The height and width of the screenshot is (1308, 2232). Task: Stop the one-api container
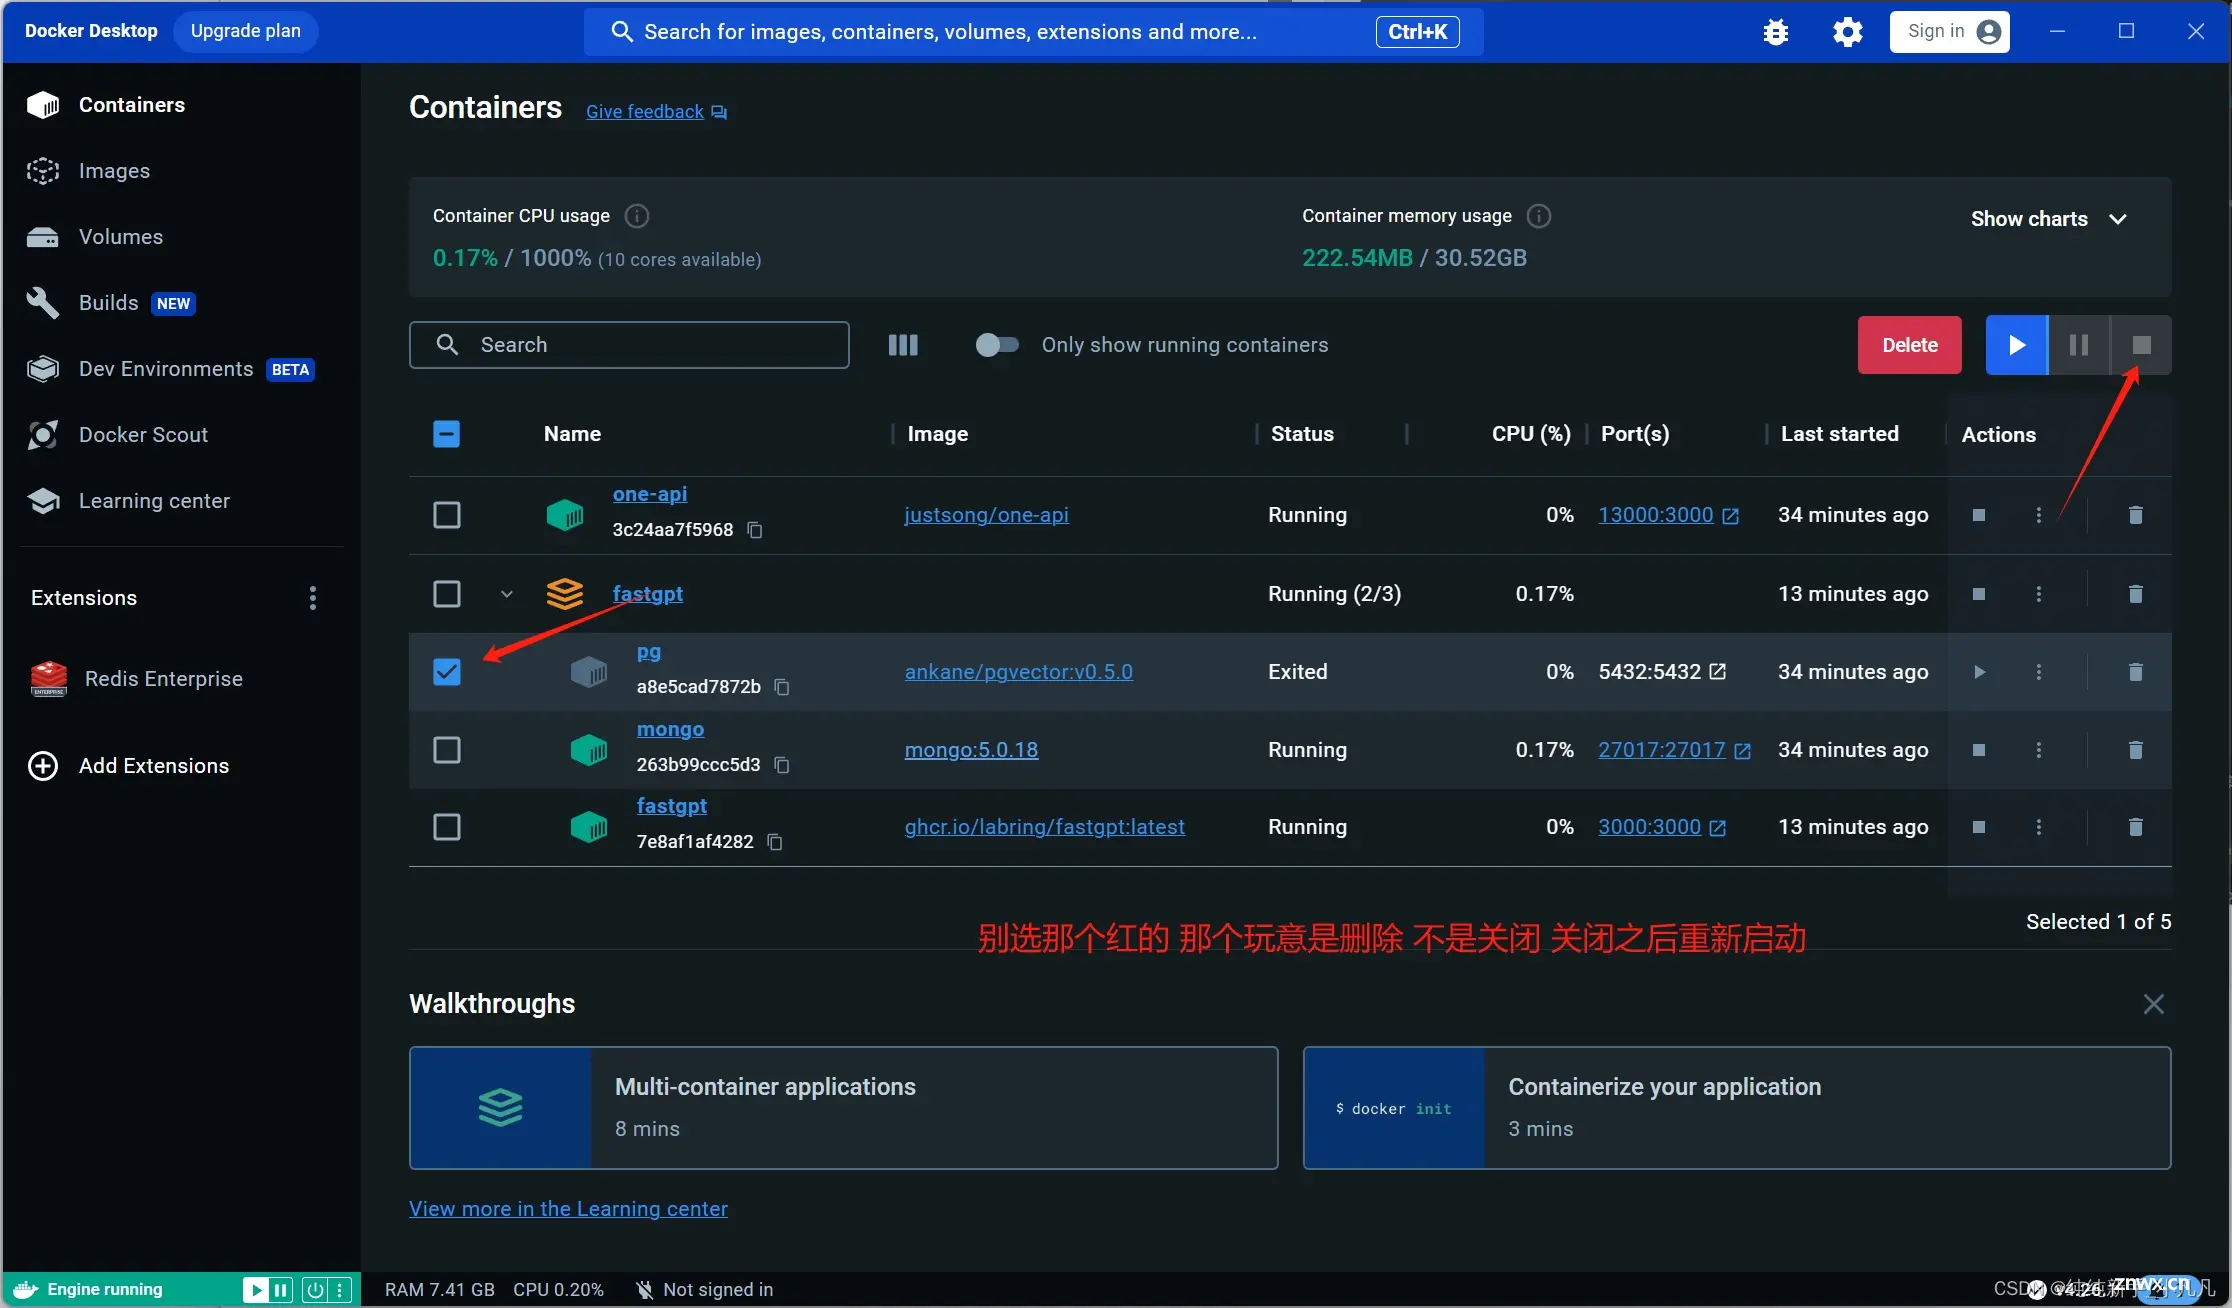pos(1978,515)
